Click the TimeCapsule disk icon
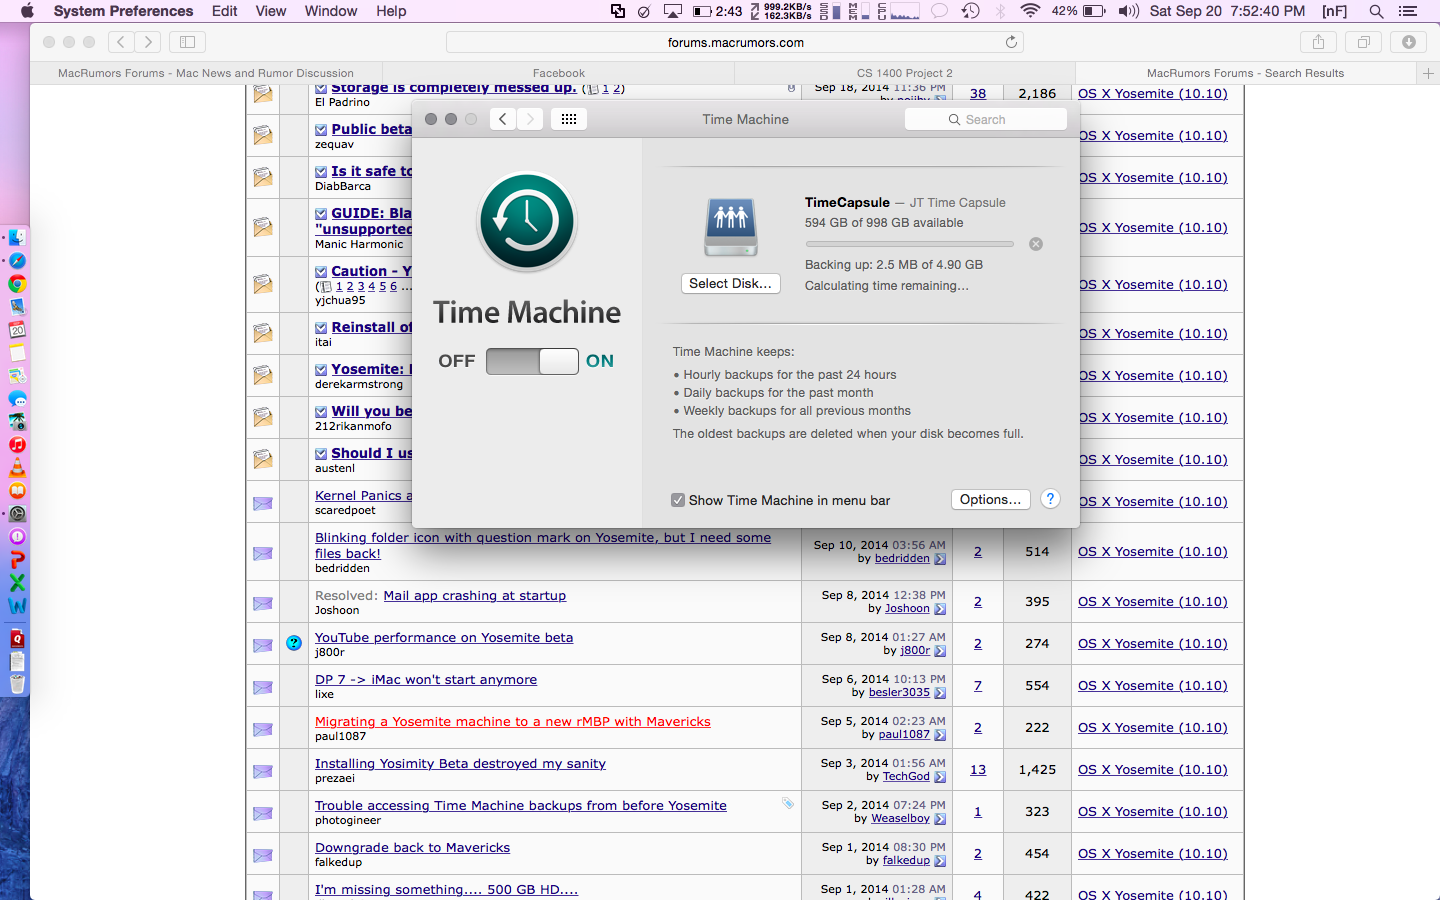 point(731,227)
